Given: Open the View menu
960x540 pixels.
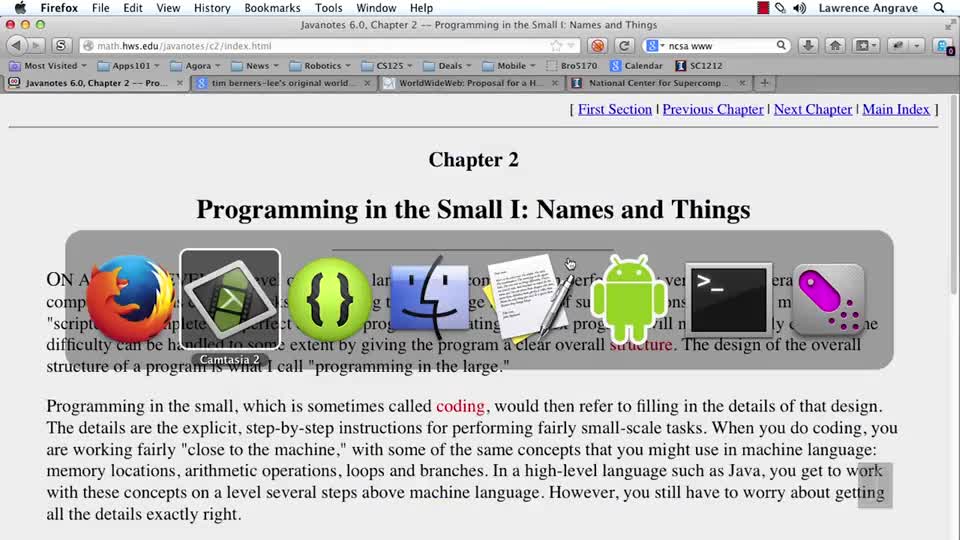Looking at the screenshot, I should pyautogui.click(x=168, y=8).
